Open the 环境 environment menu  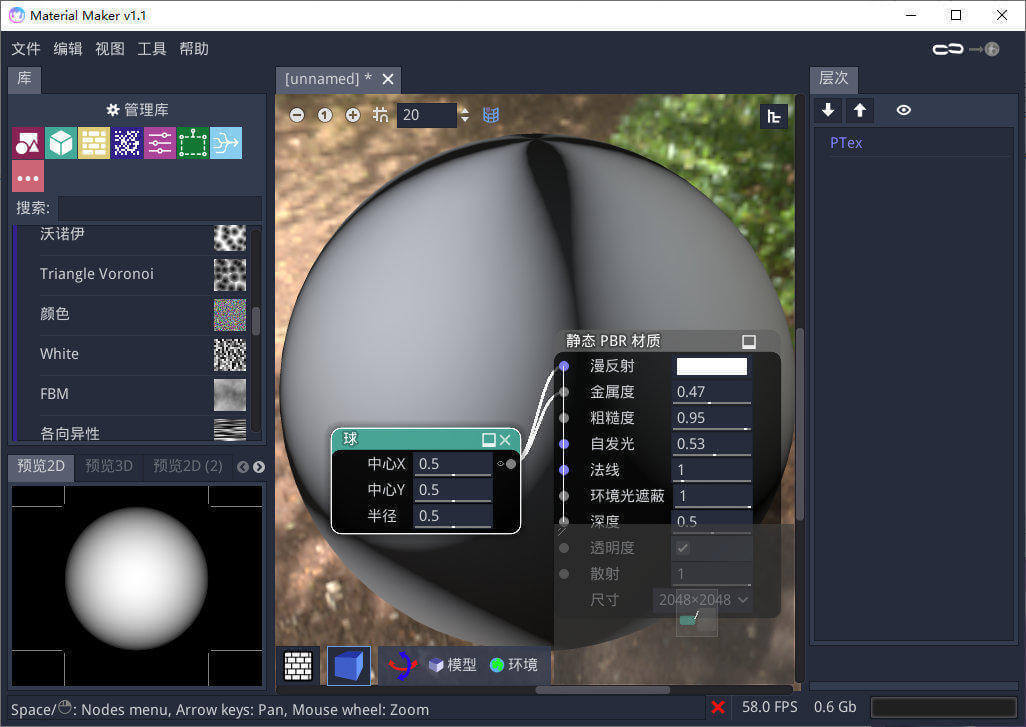[x=514, y=665]
